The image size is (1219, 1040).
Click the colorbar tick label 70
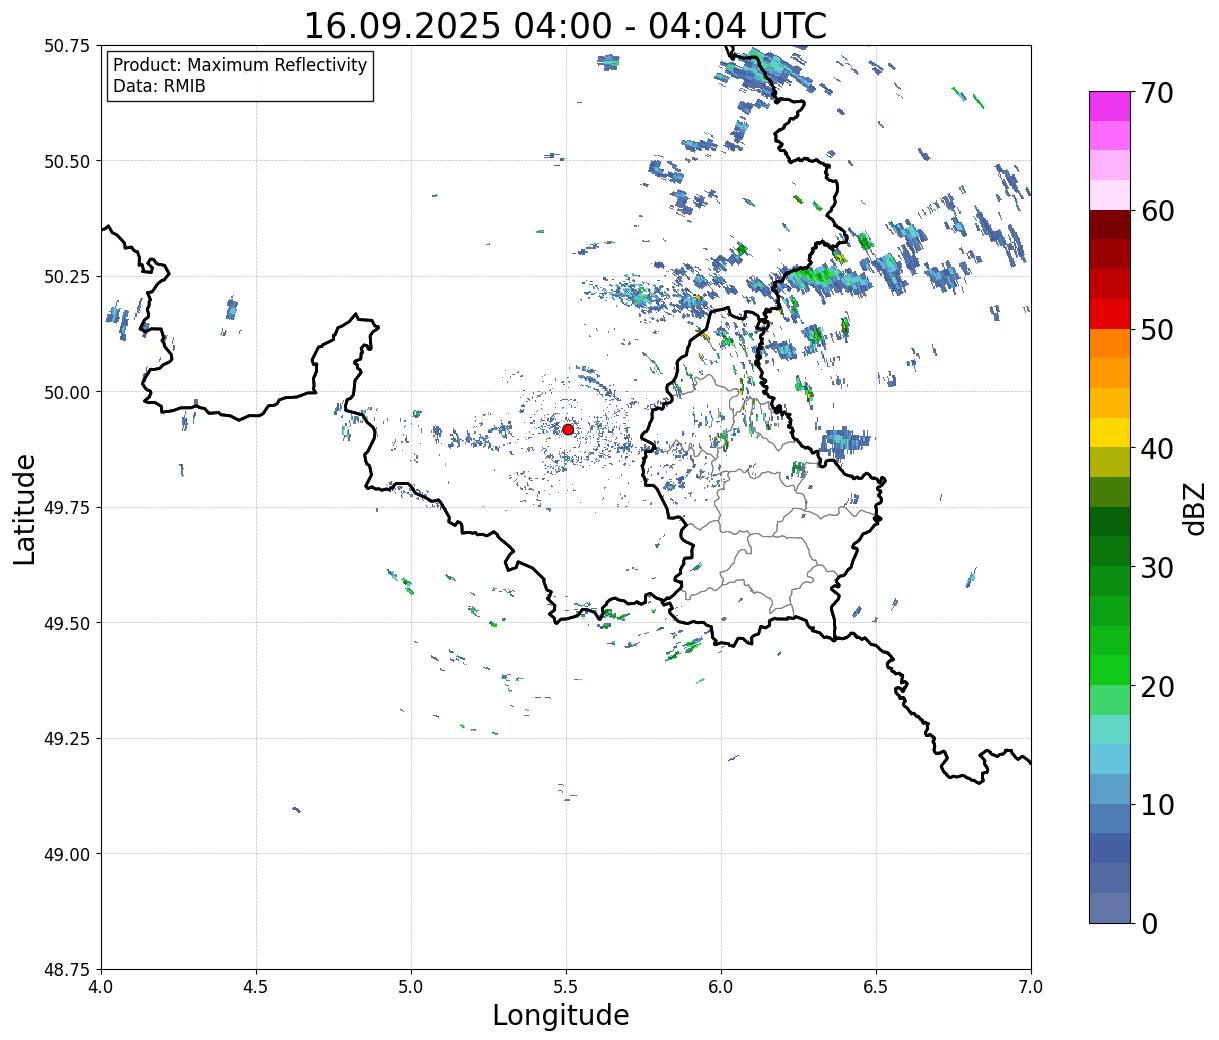[1158, 93]
